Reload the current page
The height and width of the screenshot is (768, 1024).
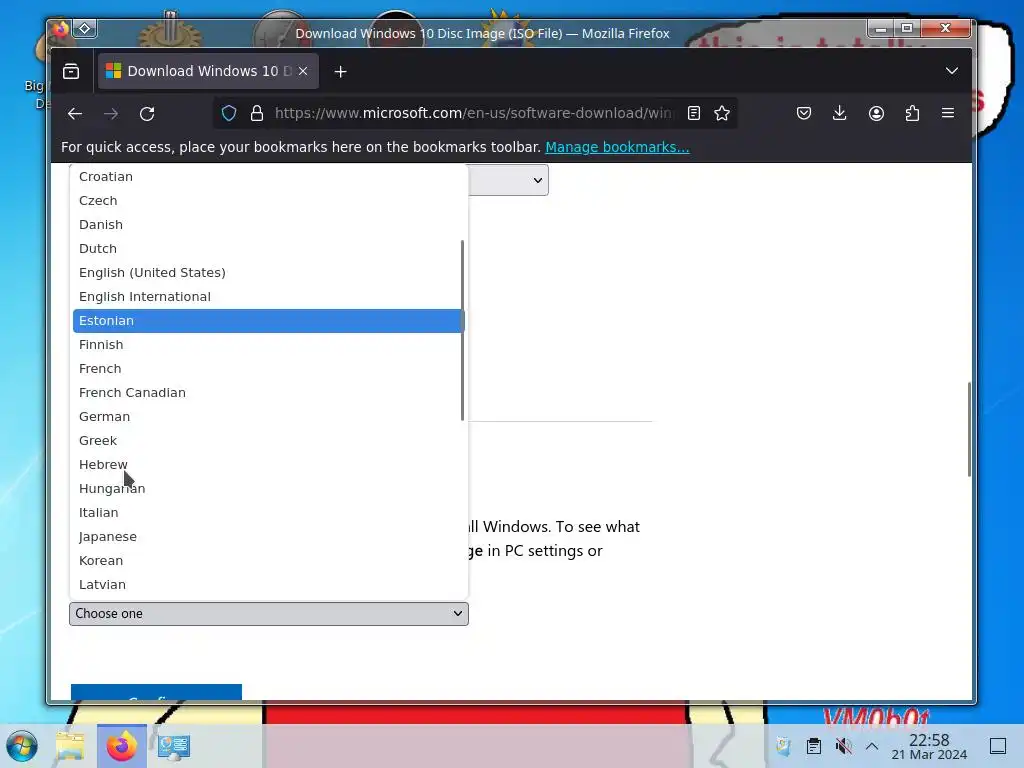[x=147, y=114]
